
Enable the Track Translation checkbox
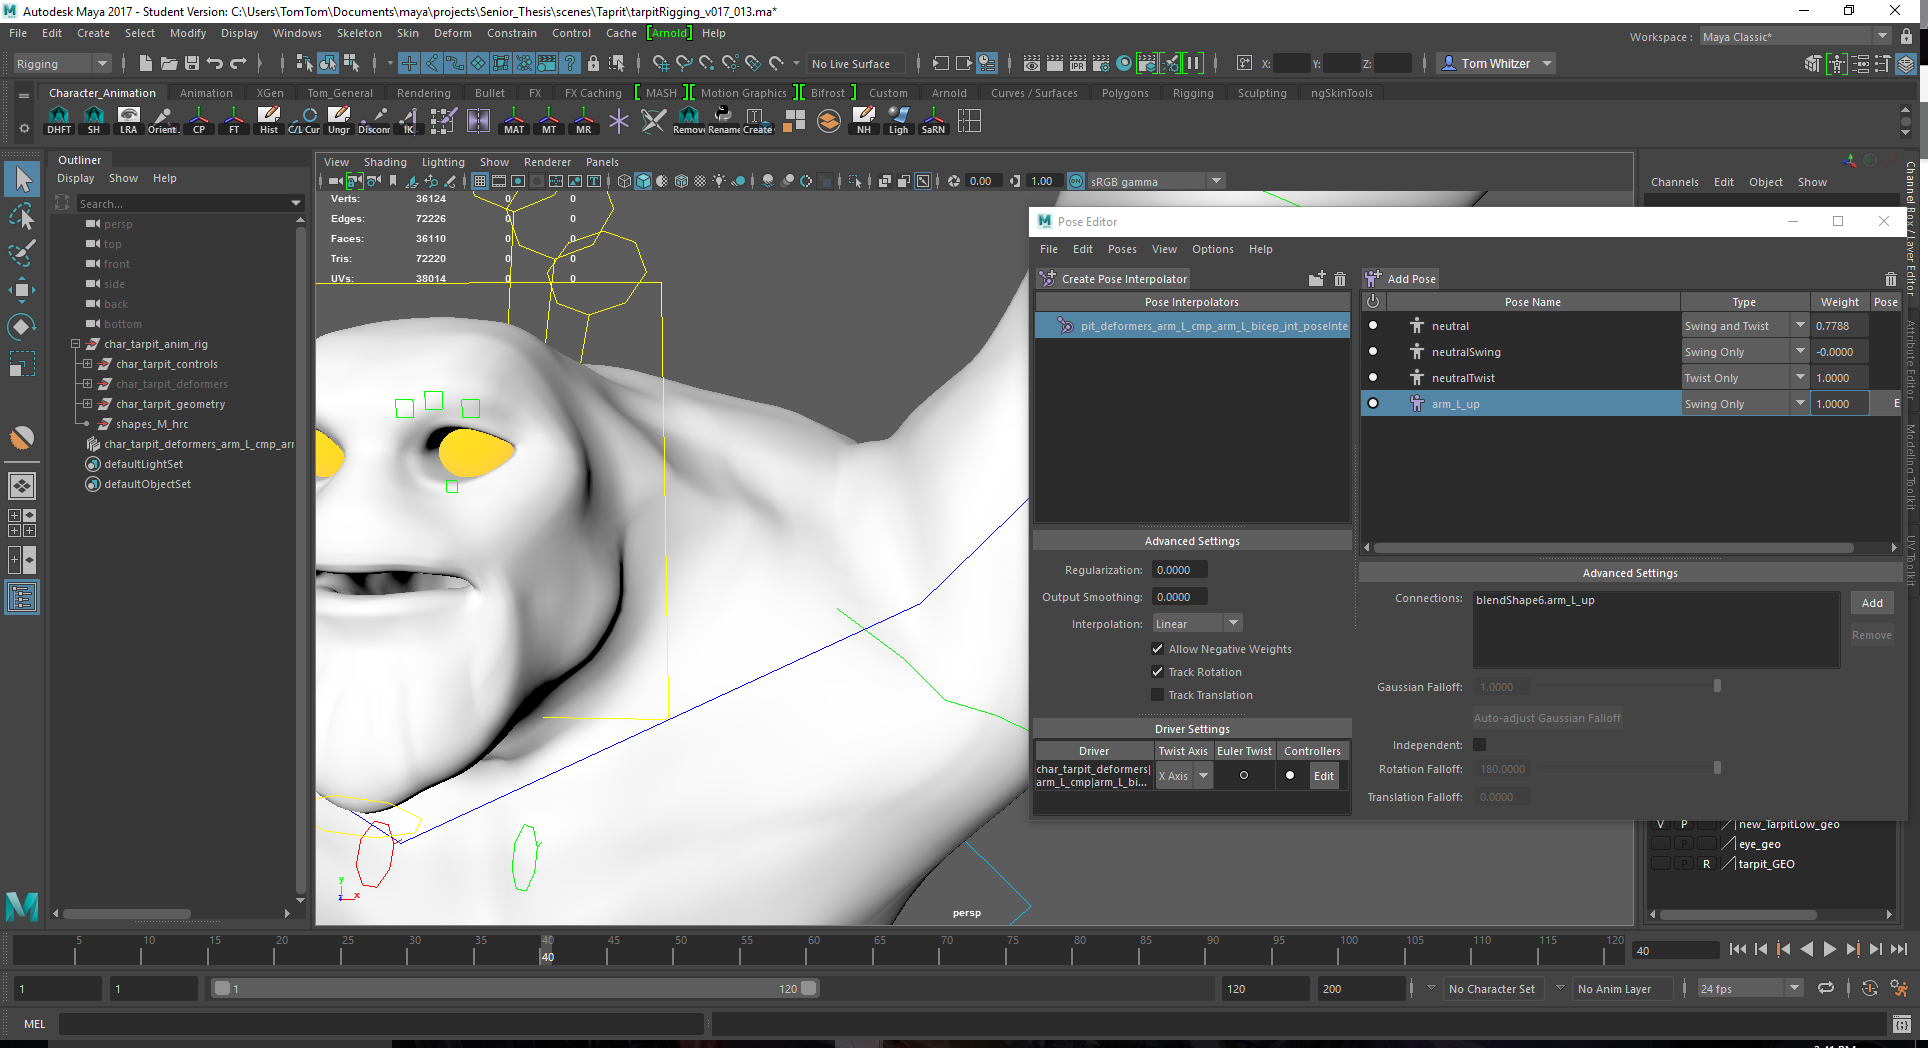(1157, 695)
